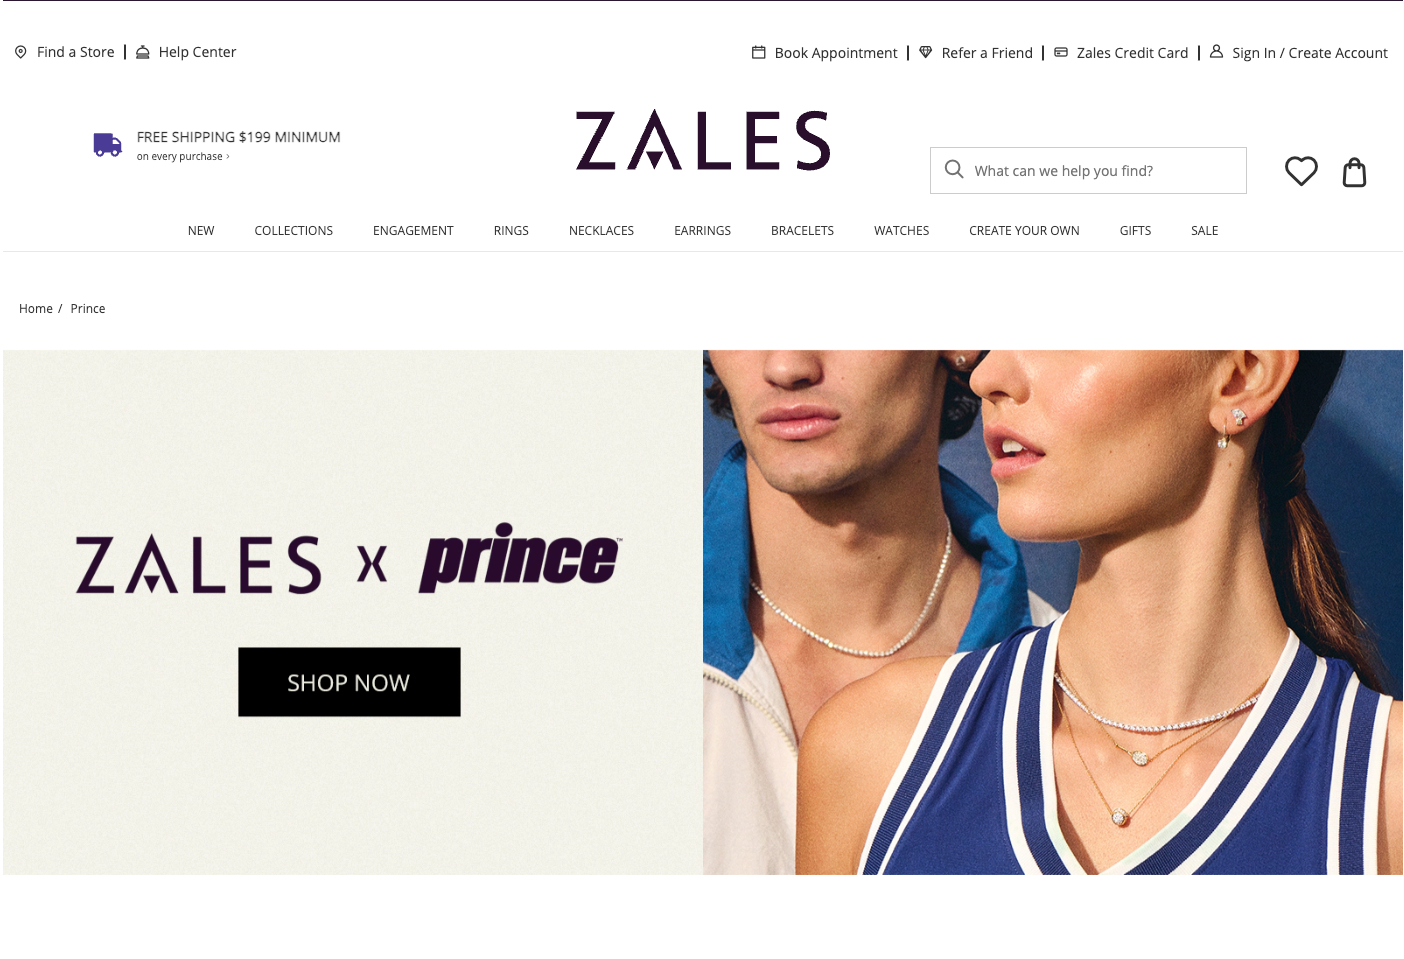The image size is (1404, 959).
Task: Click Sign In / Create Account link
Action: pyautogui.click(x=1310, y=53)
